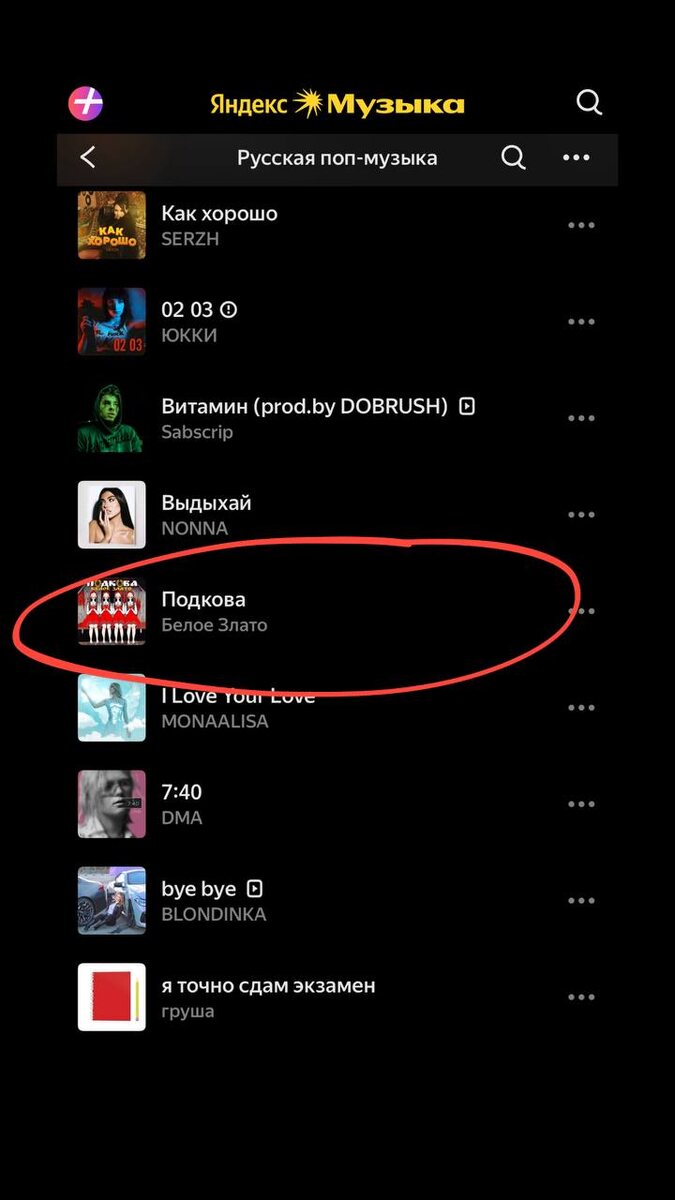The width and height of the screenshot is (675, 1200).
Task: Play the track Подкова
Action: [x=337, y=611]
